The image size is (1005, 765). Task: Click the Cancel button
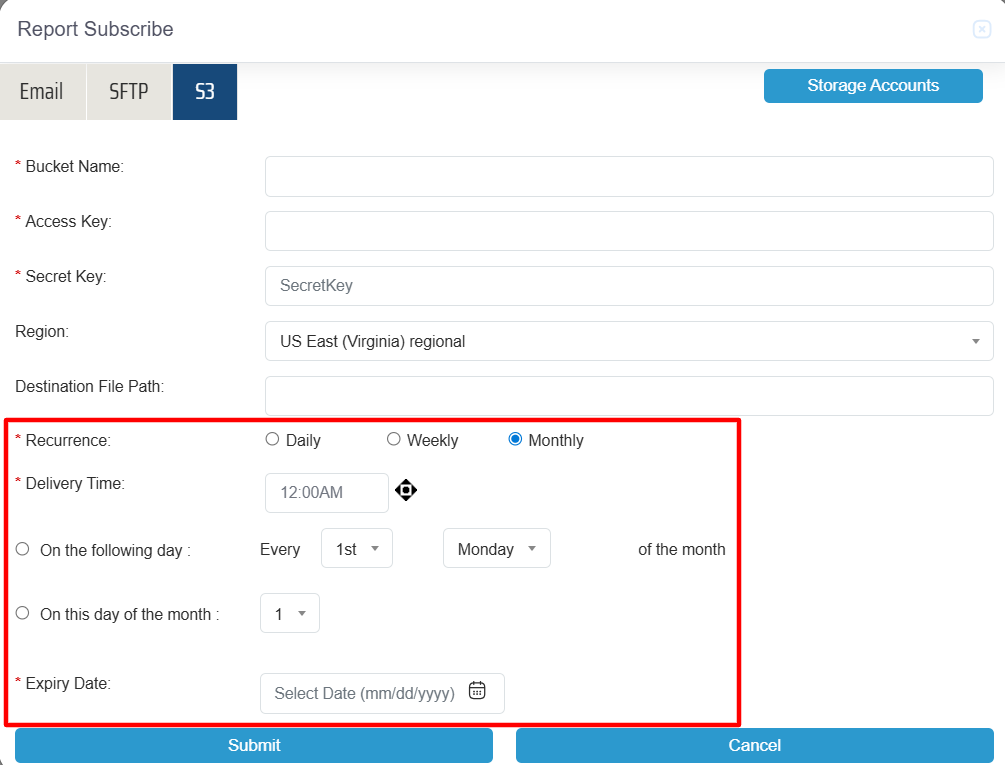[x=754, y=745]
